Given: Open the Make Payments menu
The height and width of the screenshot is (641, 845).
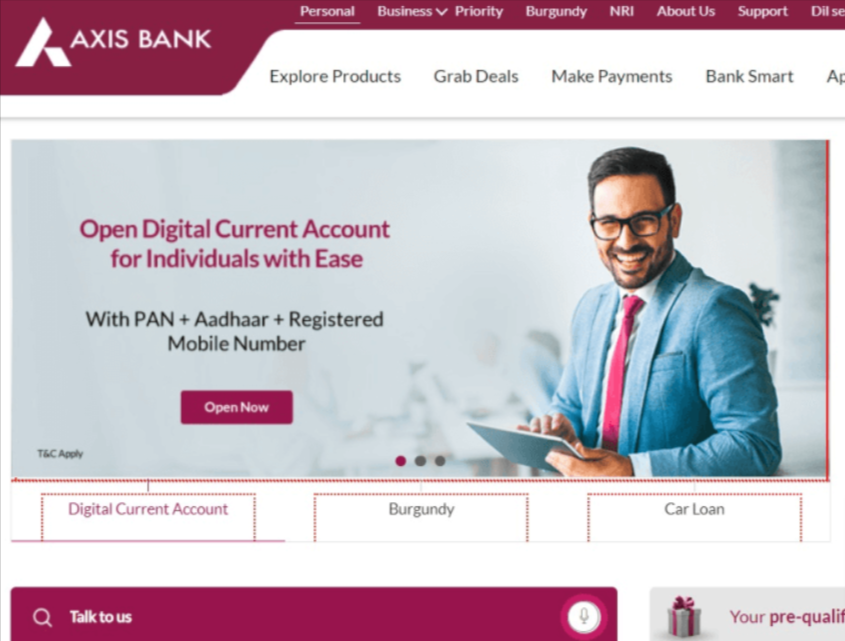Looking at the screenshot, I should pyautogui.click(x=612, y=77).
